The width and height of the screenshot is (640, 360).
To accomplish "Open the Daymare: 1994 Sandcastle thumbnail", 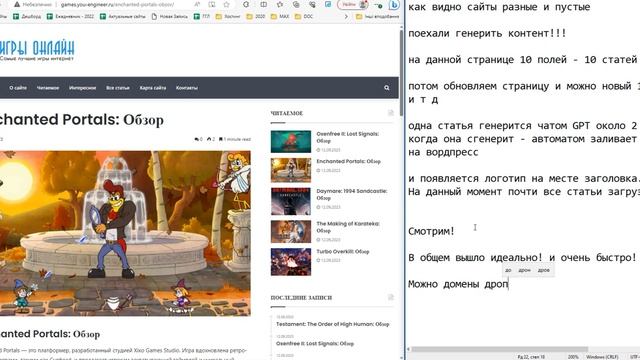I will 291,201.
